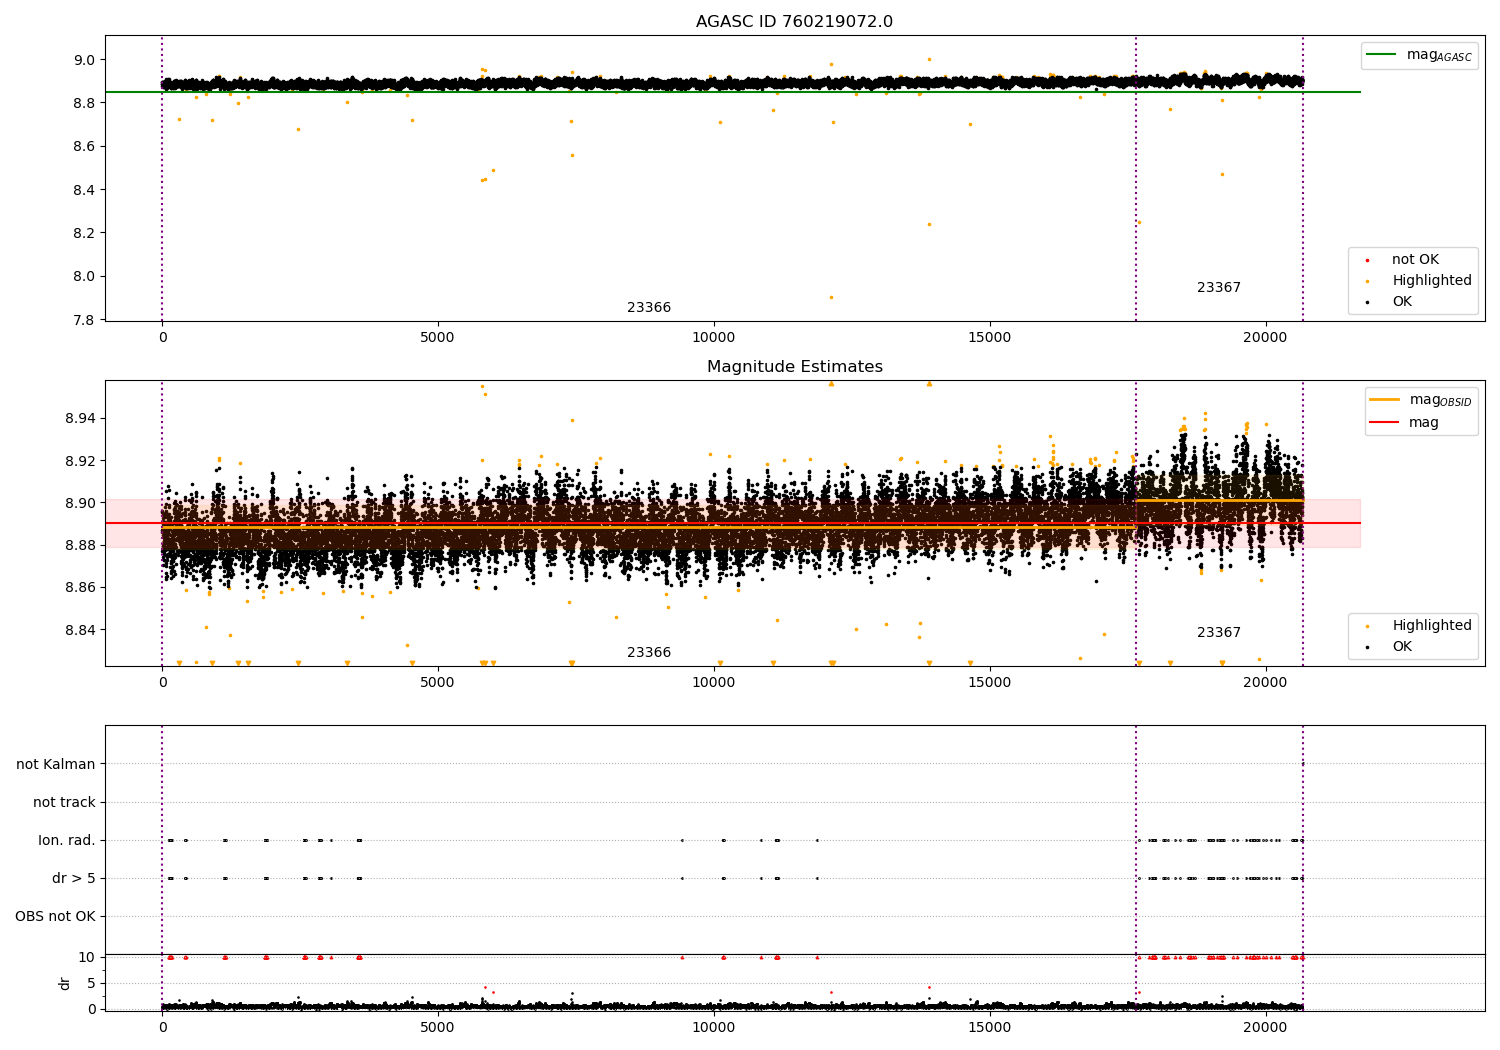The image size is (1500, 1050).
Task: Click the '8.94' y tick of middle plot
Action: [80, 418]
